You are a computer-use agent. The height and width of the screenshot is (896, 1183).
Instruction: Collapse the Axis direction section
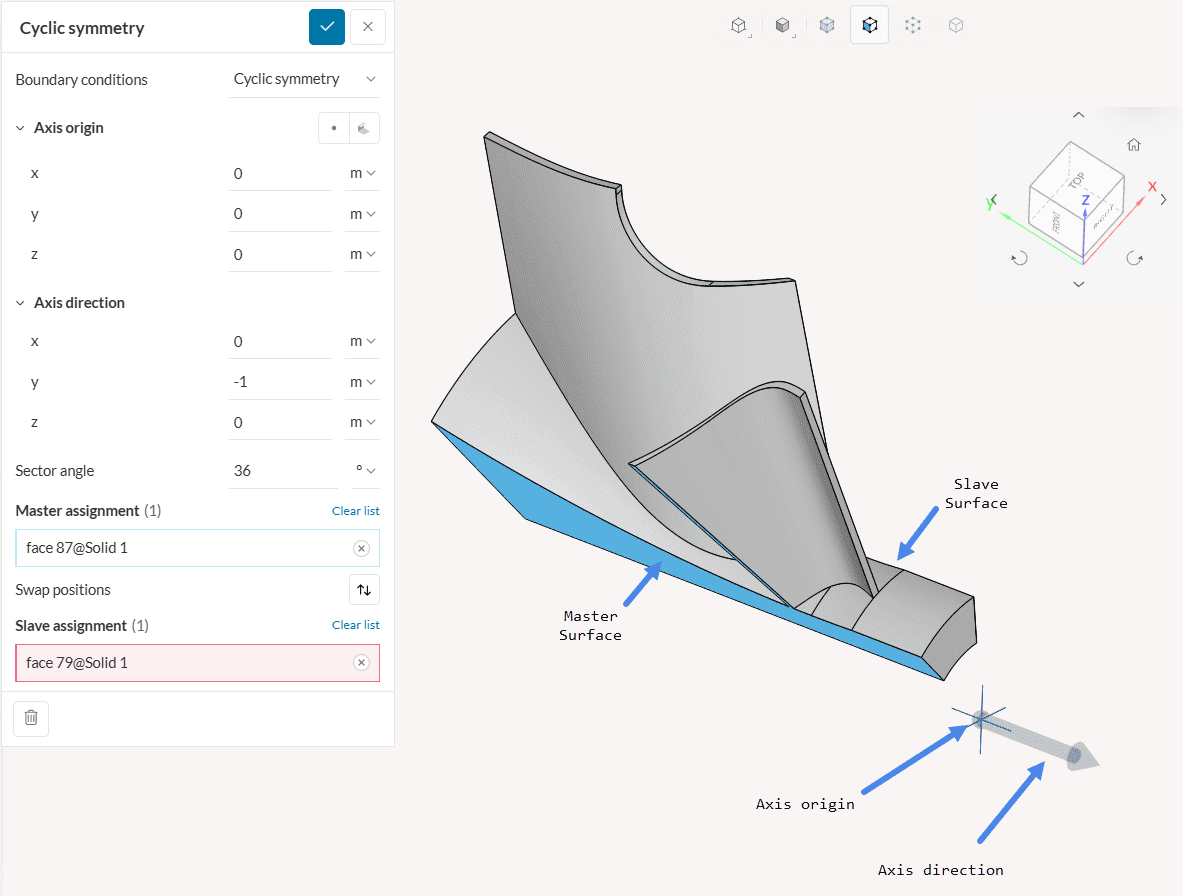(x=21, y=303)
